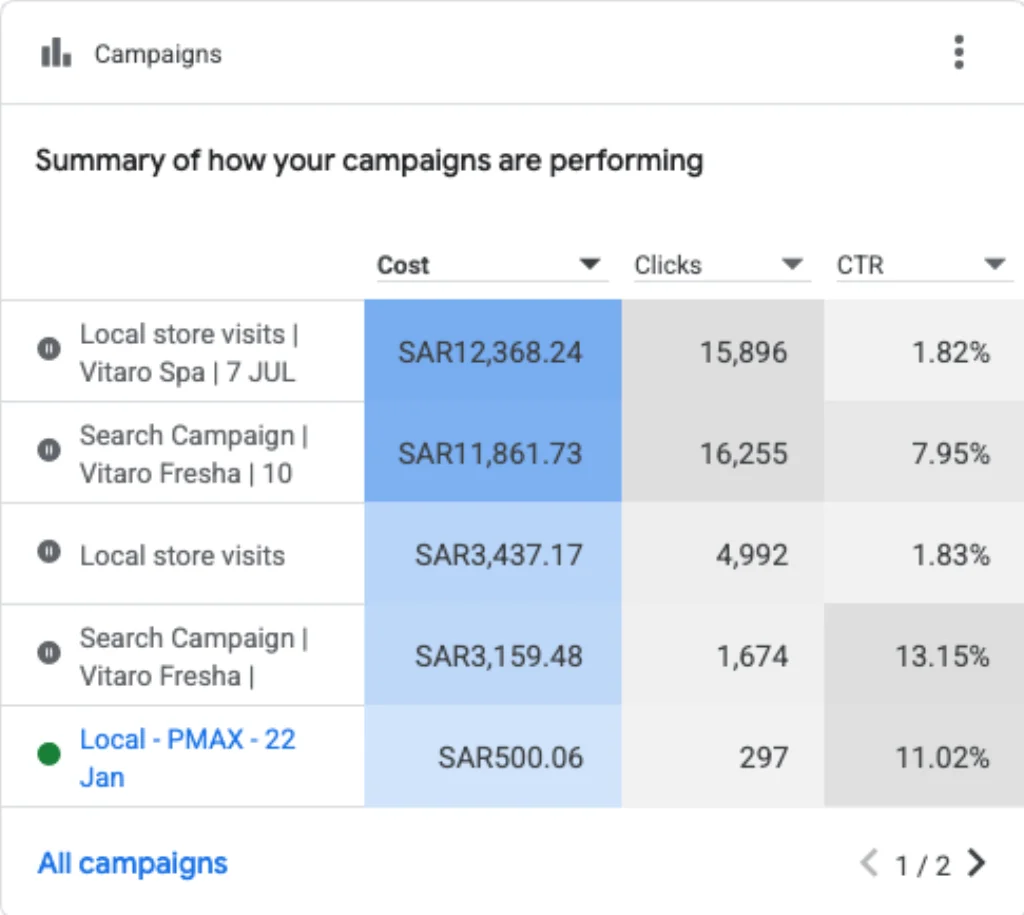
Task: Click green enabled status dot for PMAX campaign
Action: coord(49,754)
